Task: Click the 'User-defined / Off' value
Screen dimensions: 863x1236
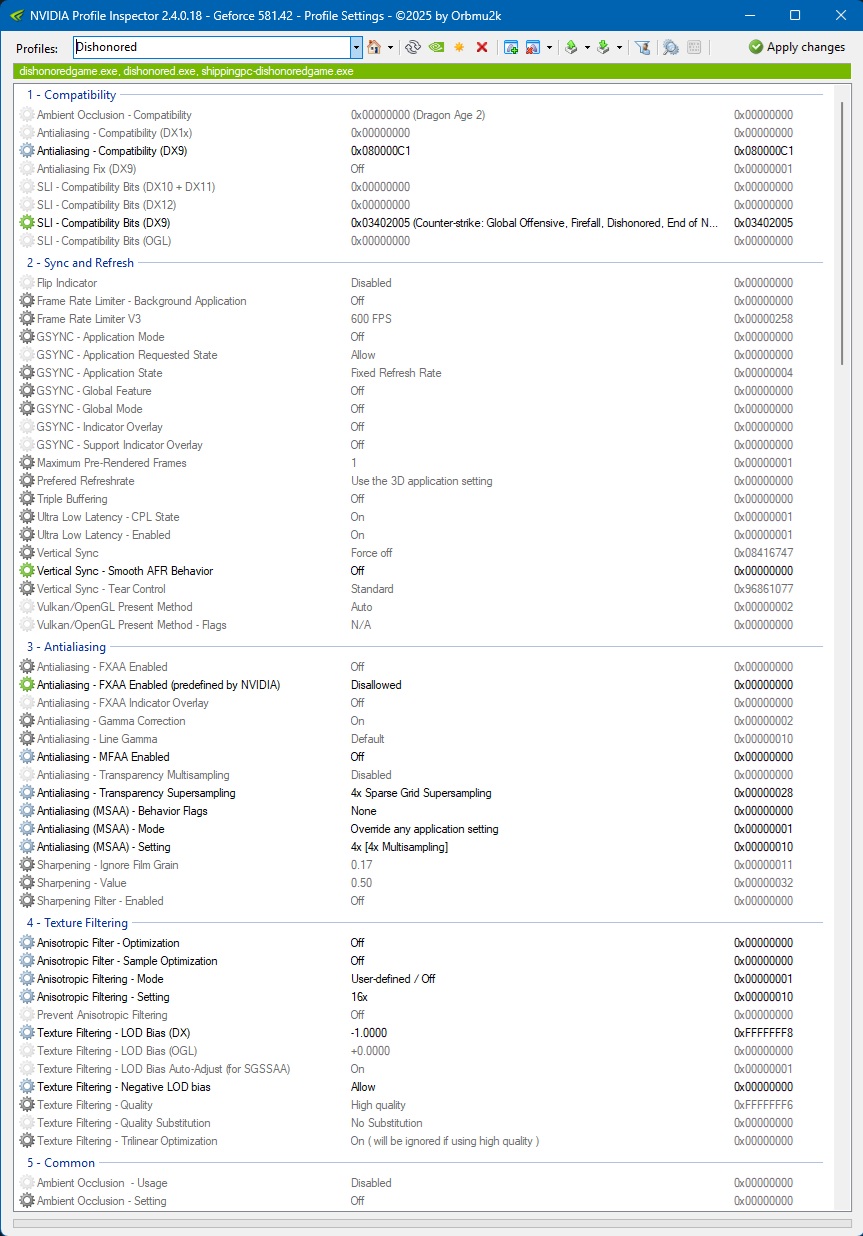Action: coord(393,979)
